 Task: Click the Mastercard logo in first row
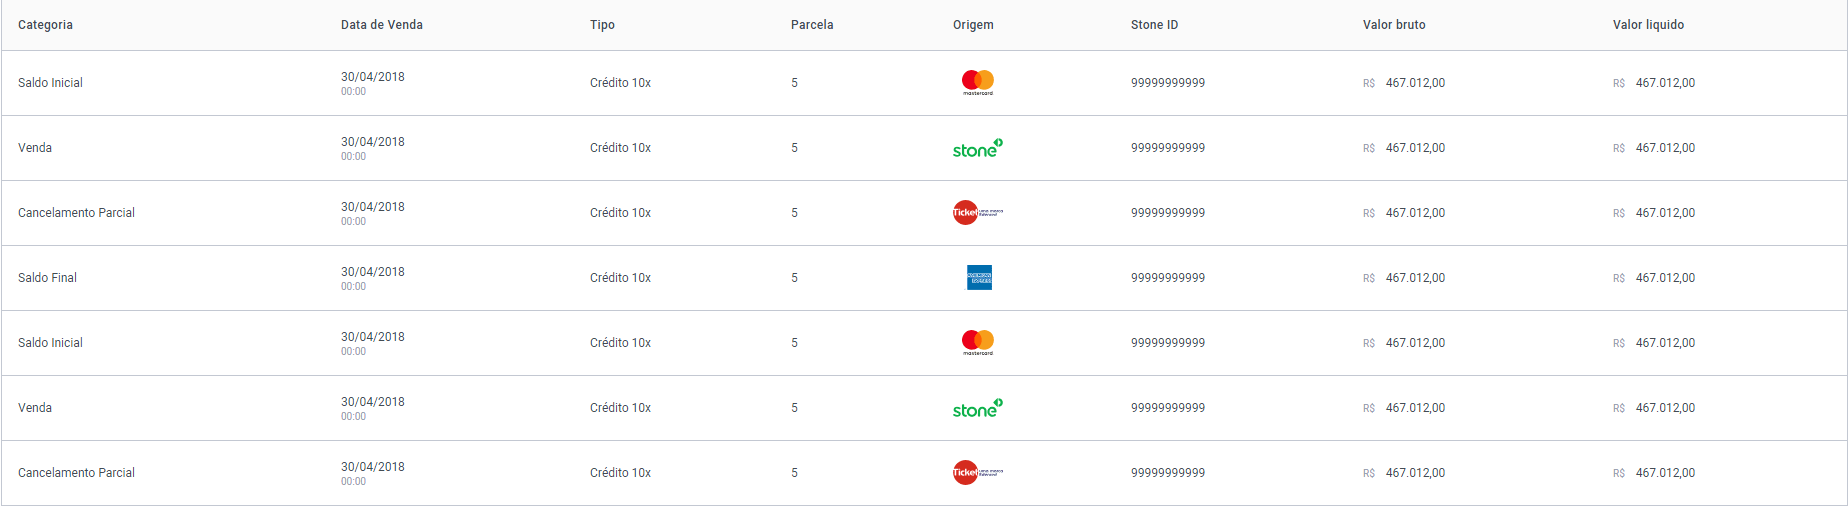coord(978,83)
